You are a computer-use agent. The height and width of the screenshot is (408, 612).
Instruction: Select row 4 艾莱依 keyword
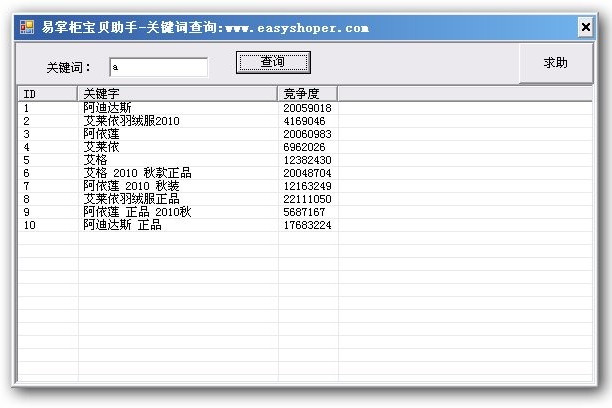click(101, 147)
